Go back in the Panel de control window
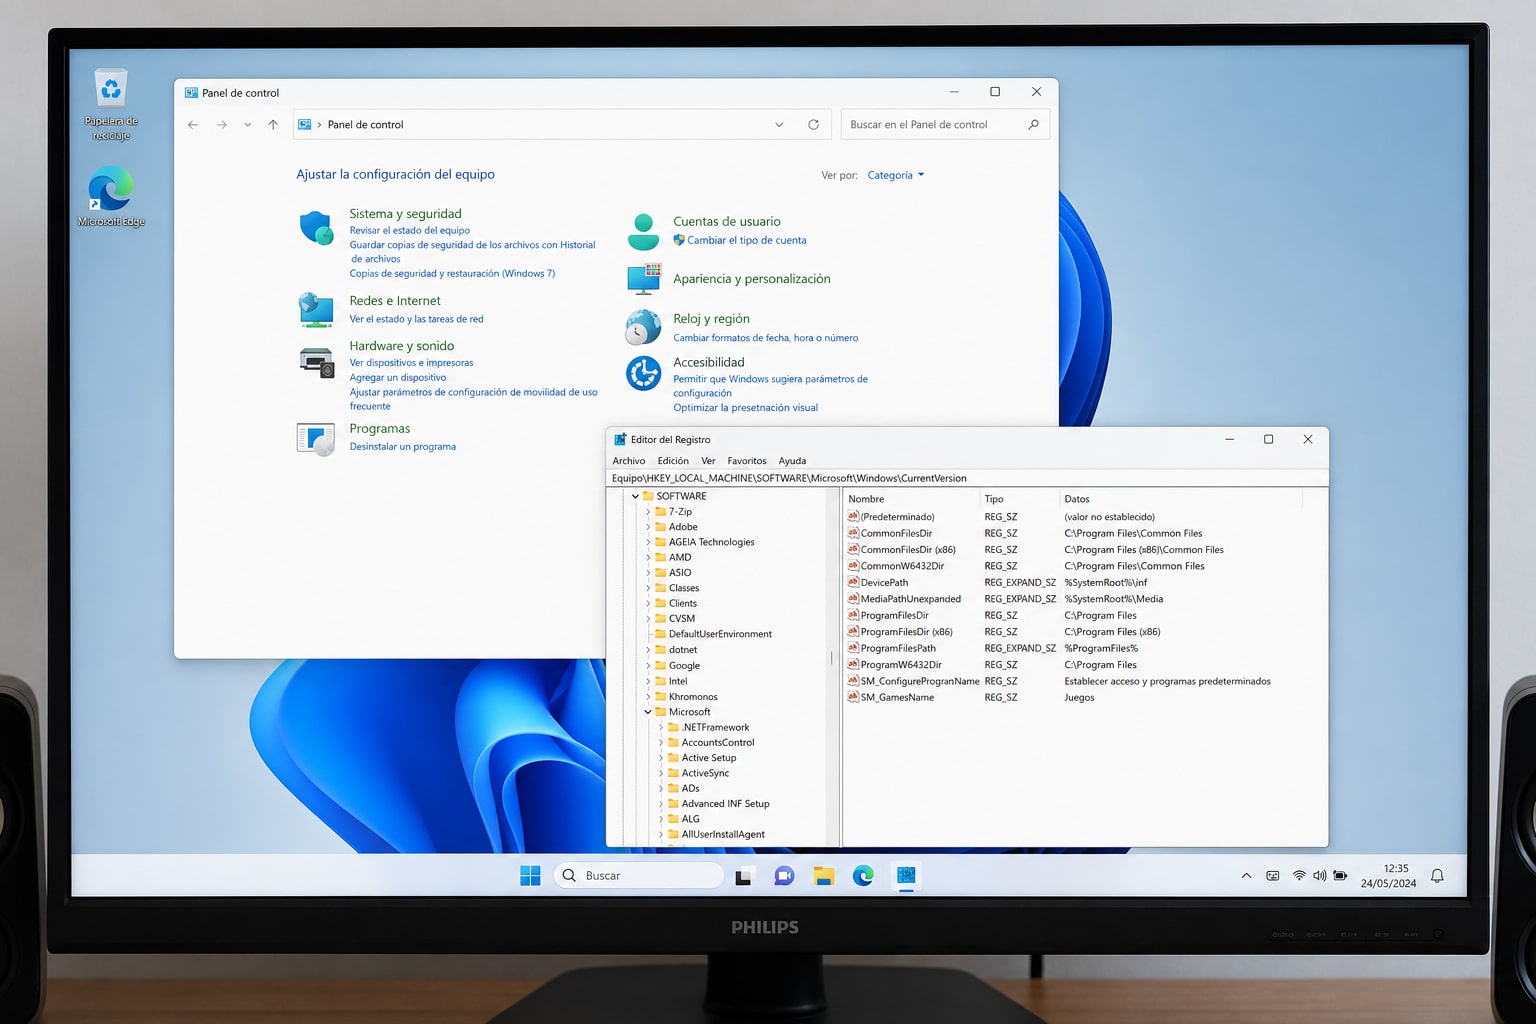 (193, 125)
